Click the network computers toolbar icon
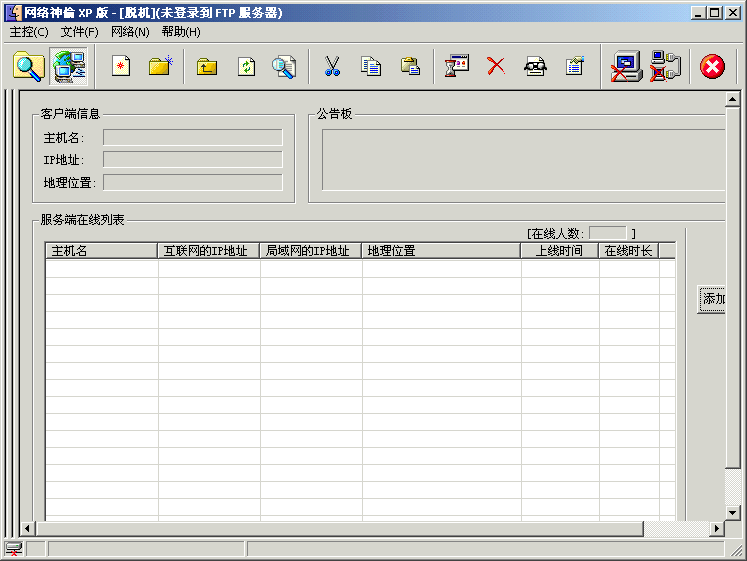Viewport: 747px width, 561px height. point(69,67)
